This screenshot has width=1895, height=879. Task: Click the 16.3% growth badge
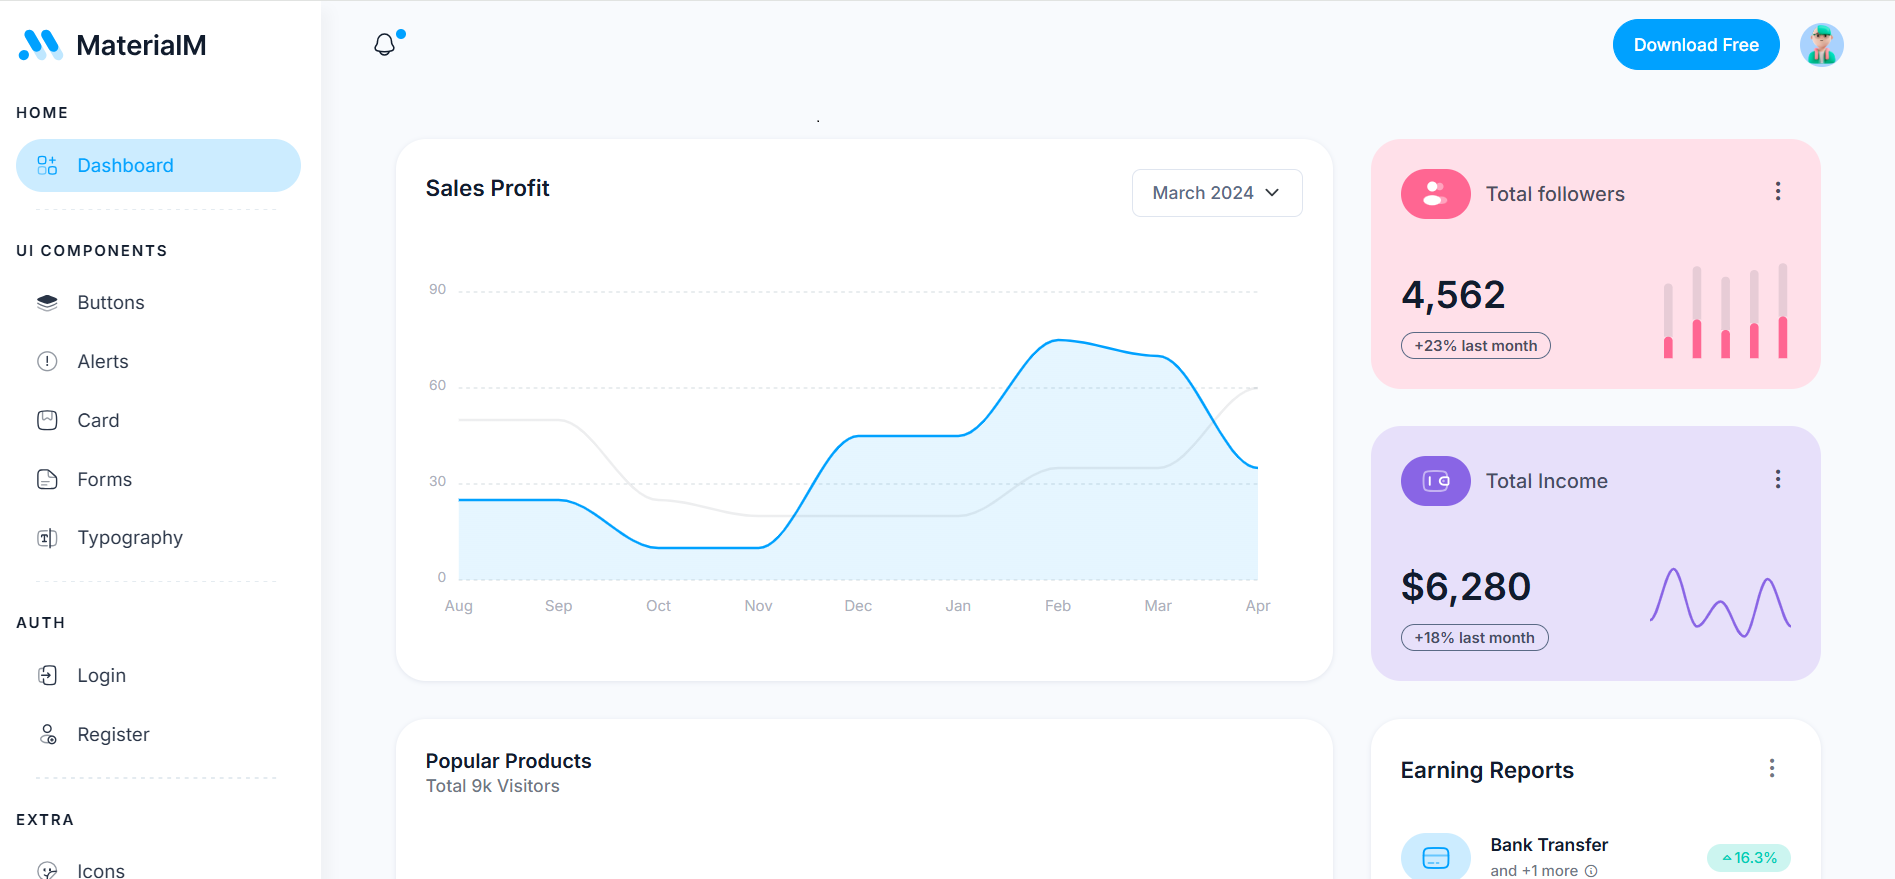1749,858
